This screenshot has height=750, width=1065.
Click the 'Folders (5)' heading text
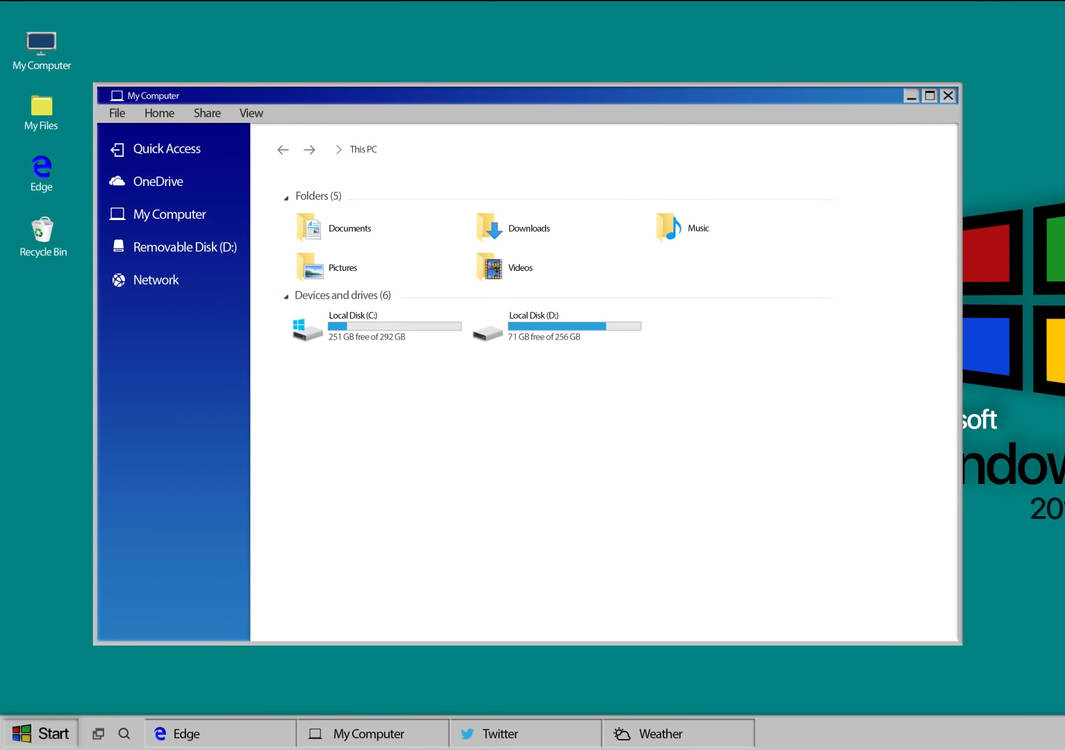pos(318,196)
